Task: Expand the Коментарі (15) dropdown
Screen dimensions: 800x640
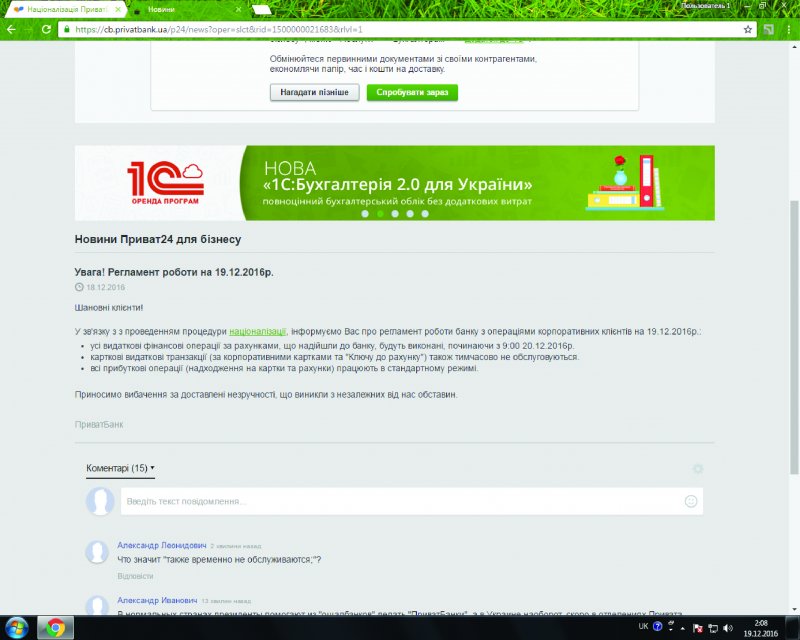Action: point(120,468)
